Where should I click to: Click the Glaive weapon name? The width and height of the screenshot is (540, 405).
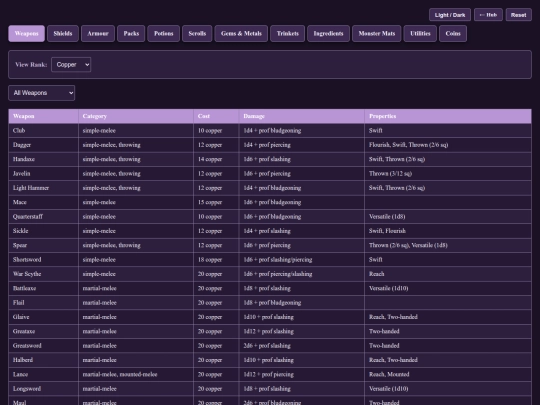click(x=21, y=317)
